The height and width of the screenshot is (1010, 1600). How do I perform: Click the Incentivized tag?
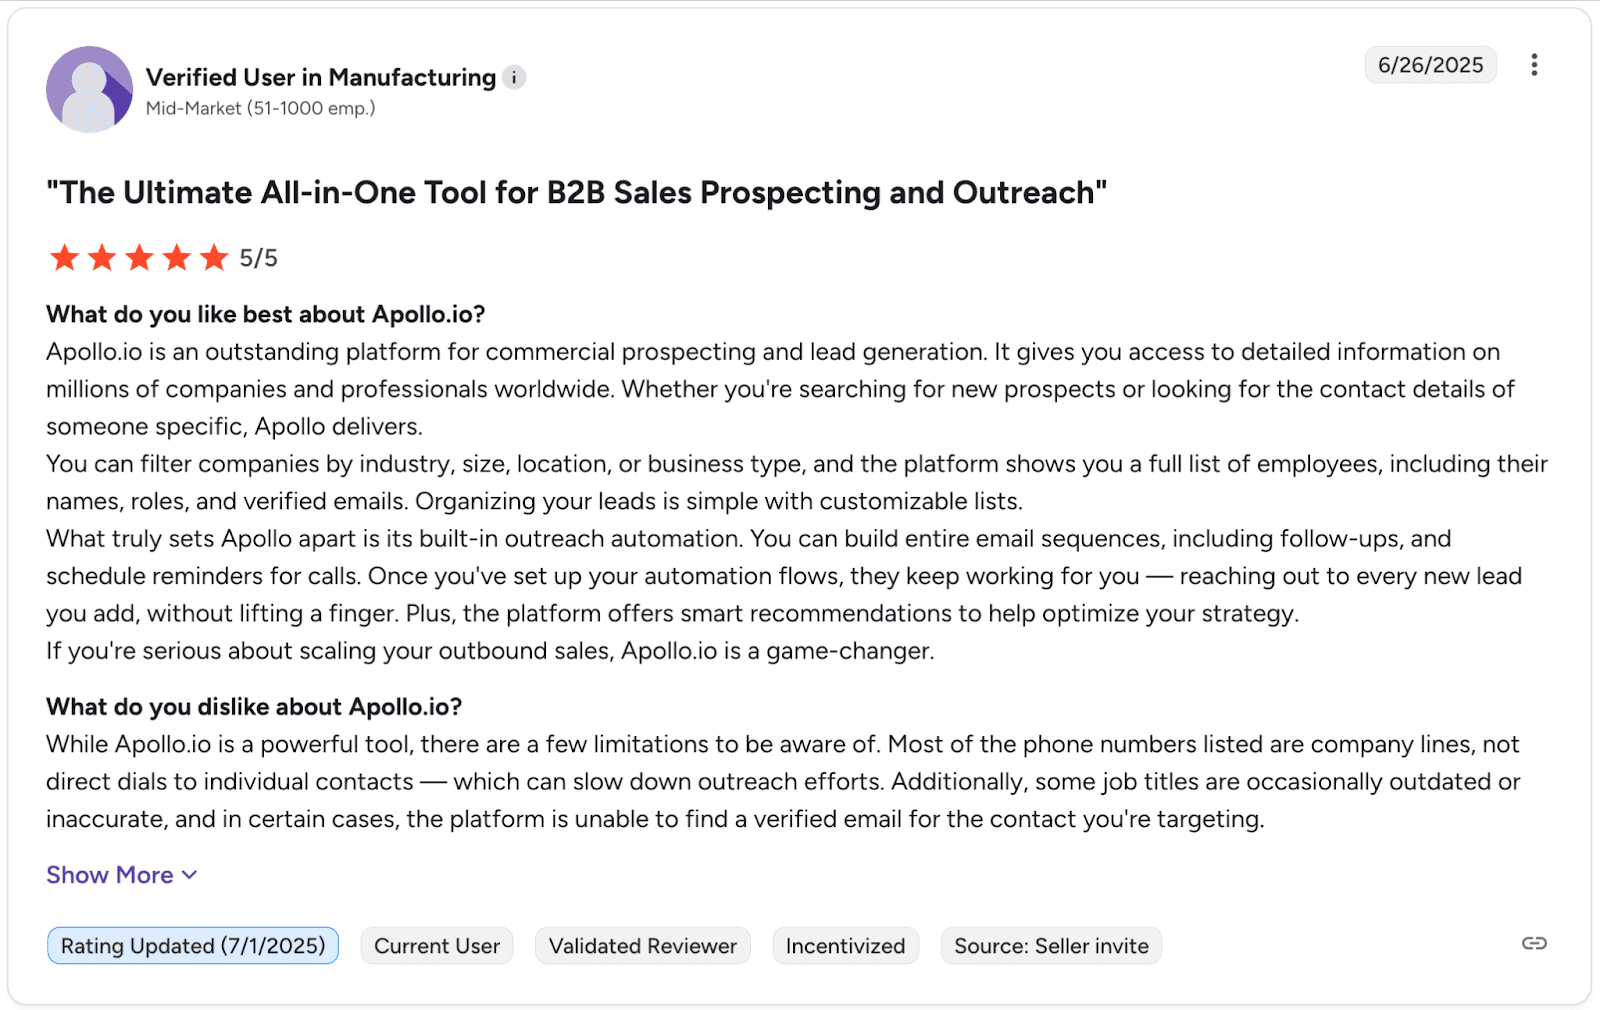[x=845, y=946]
